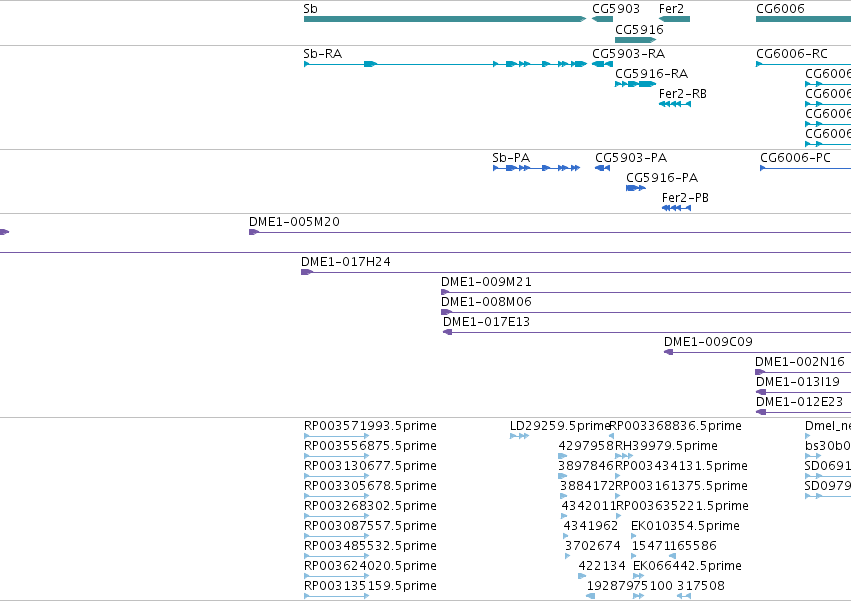Click the RH39979.5prime EST label
Image resolution: width=851 pixels, height=601 pixels.
point(666,445)
